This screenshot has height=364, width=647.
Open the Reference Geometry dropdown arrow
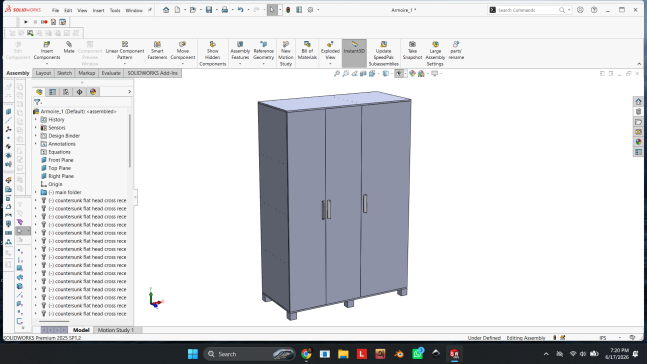coord(263,64)
